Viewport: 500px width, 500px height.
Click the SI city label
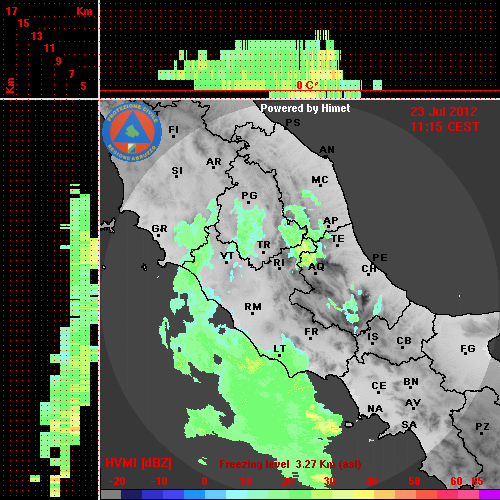click(x=177, y=171)
